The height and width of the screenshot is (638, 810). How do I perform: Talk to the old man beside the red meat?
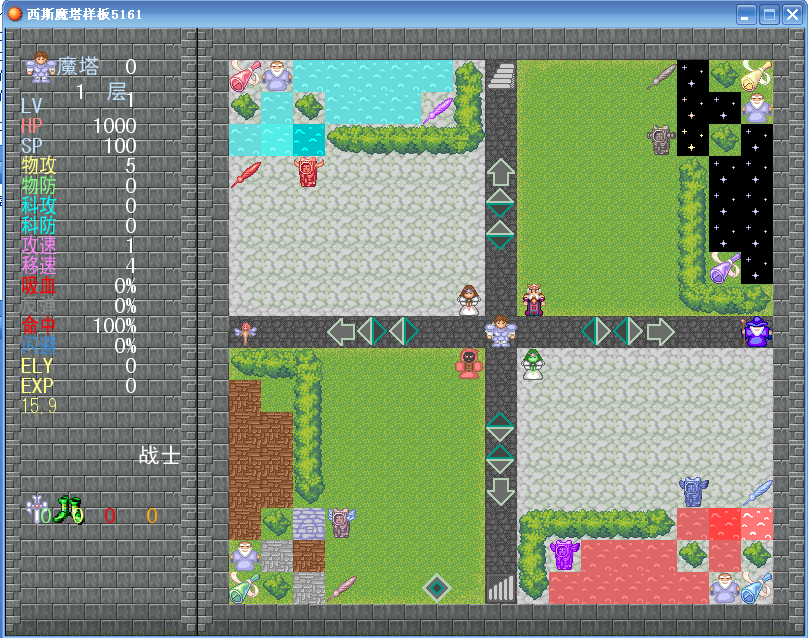click(277, 76)
